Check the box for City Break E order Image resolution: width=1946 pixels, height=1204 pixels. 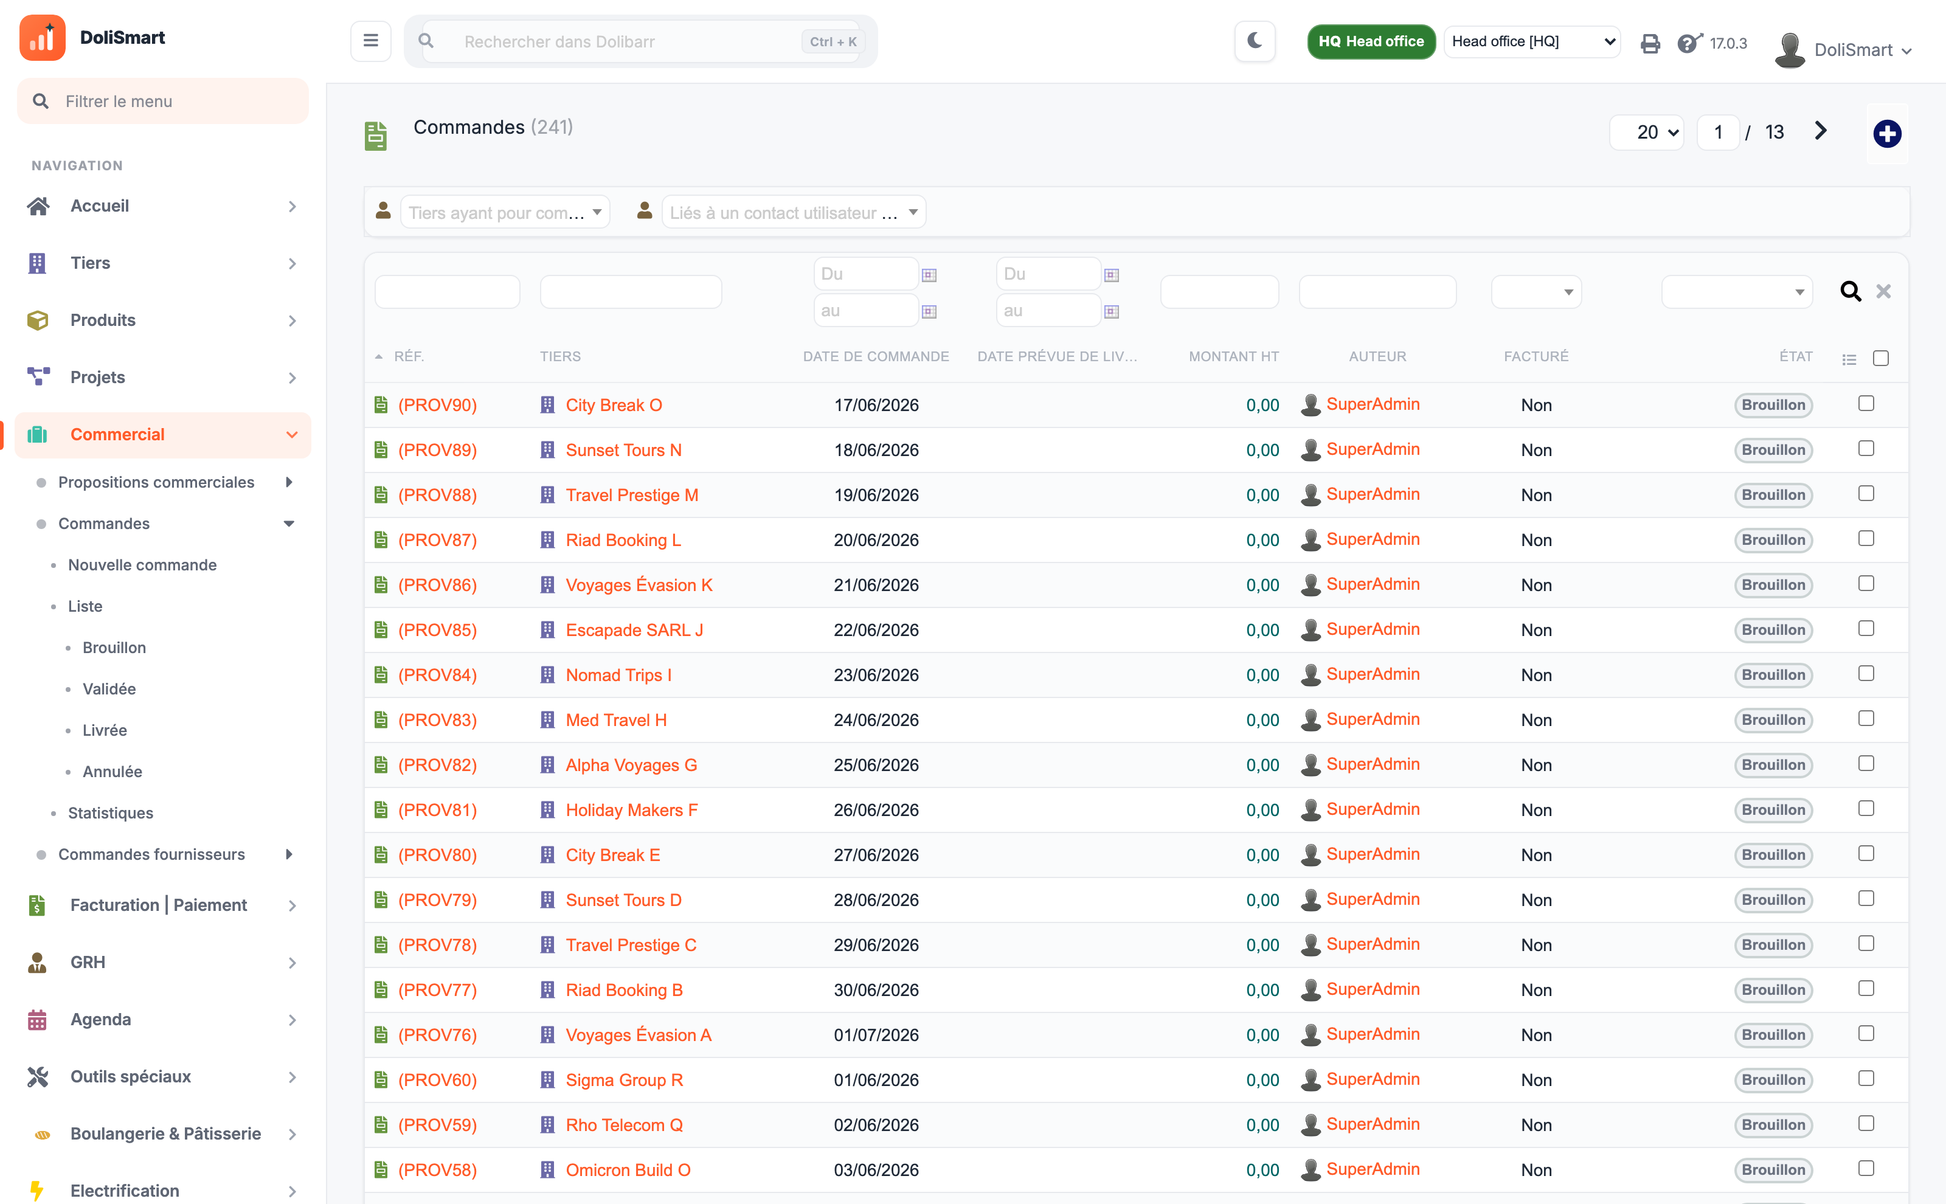pyautogui.click(x=1866, y=854)
